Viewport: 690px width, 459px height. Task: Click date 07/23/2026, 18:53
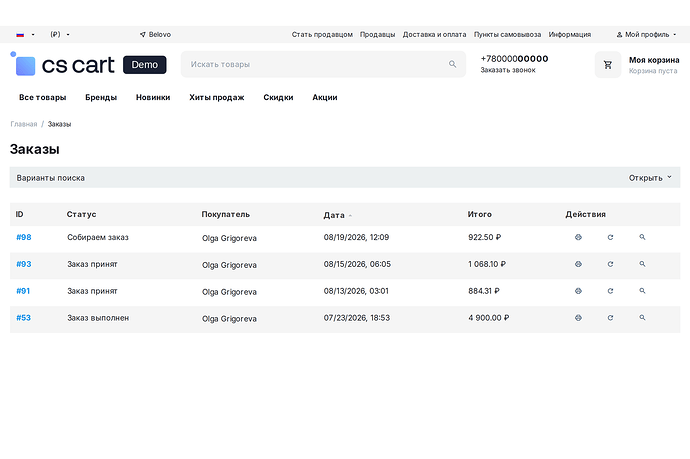(357, 318)
